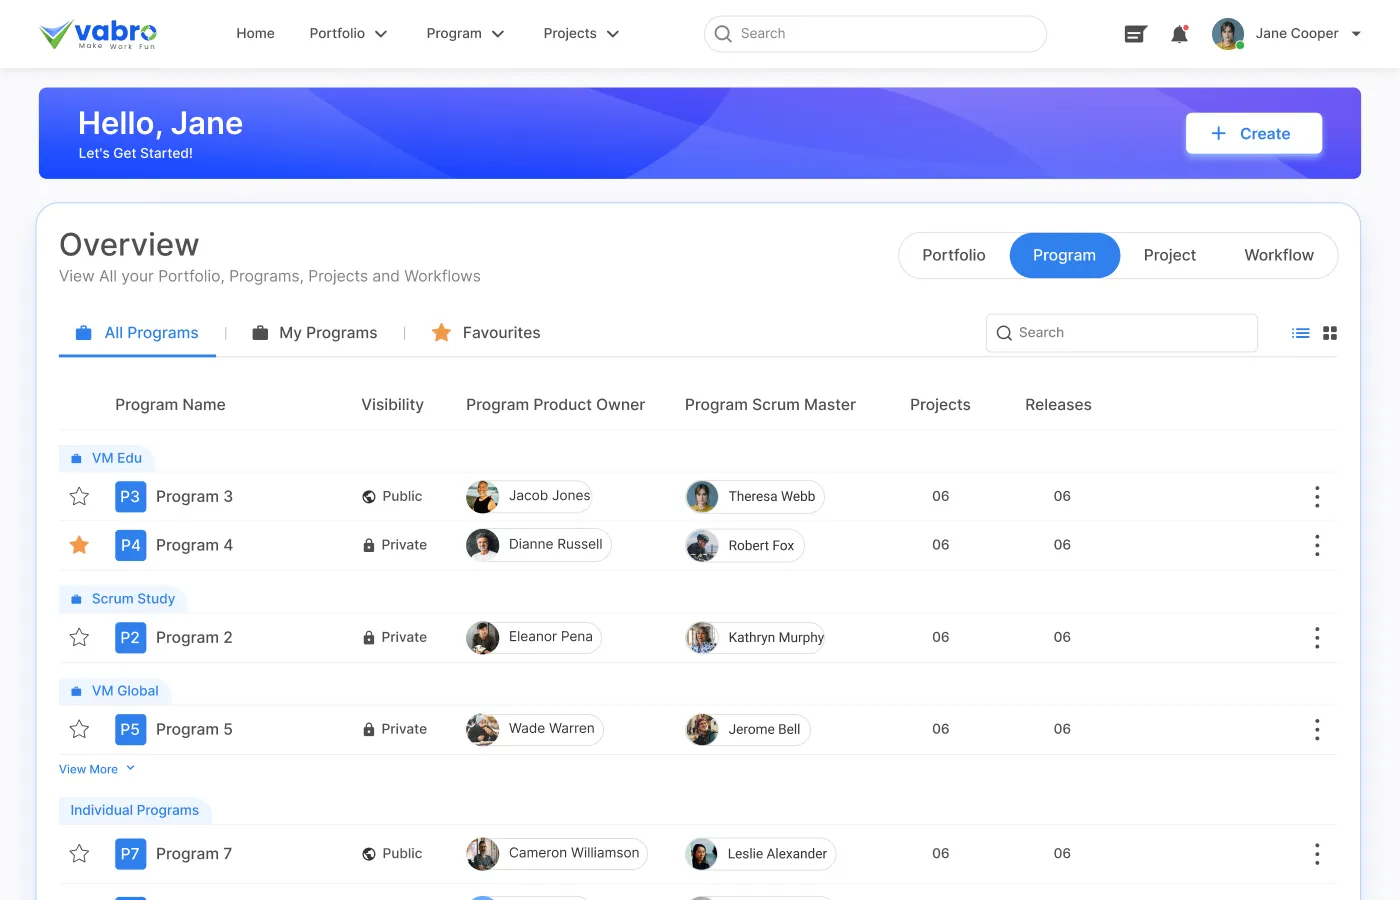Image resolution: width=1400 pixels, height=900 pixels.
Task: Open the notifications bell icon
Action: click(1179, 35)
